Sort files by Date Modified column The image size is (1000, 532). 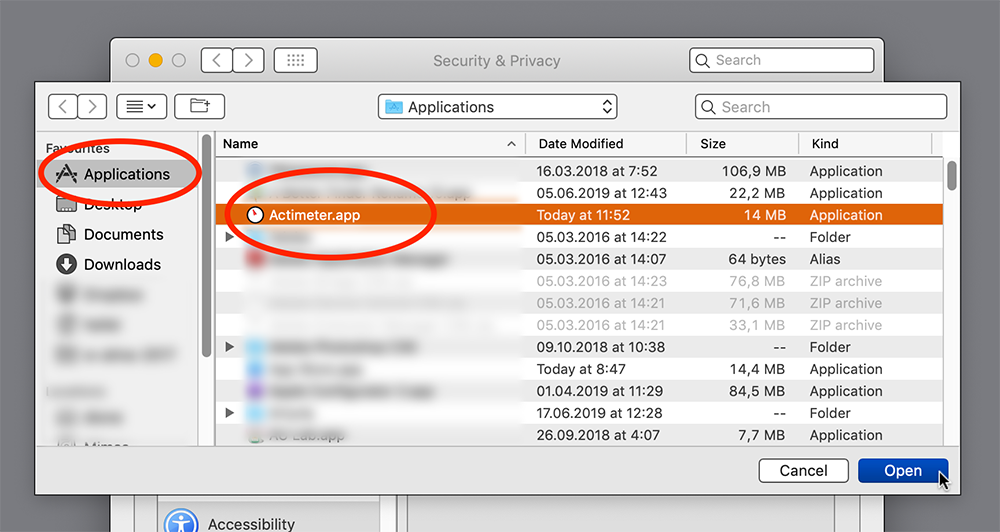(580, 144)
